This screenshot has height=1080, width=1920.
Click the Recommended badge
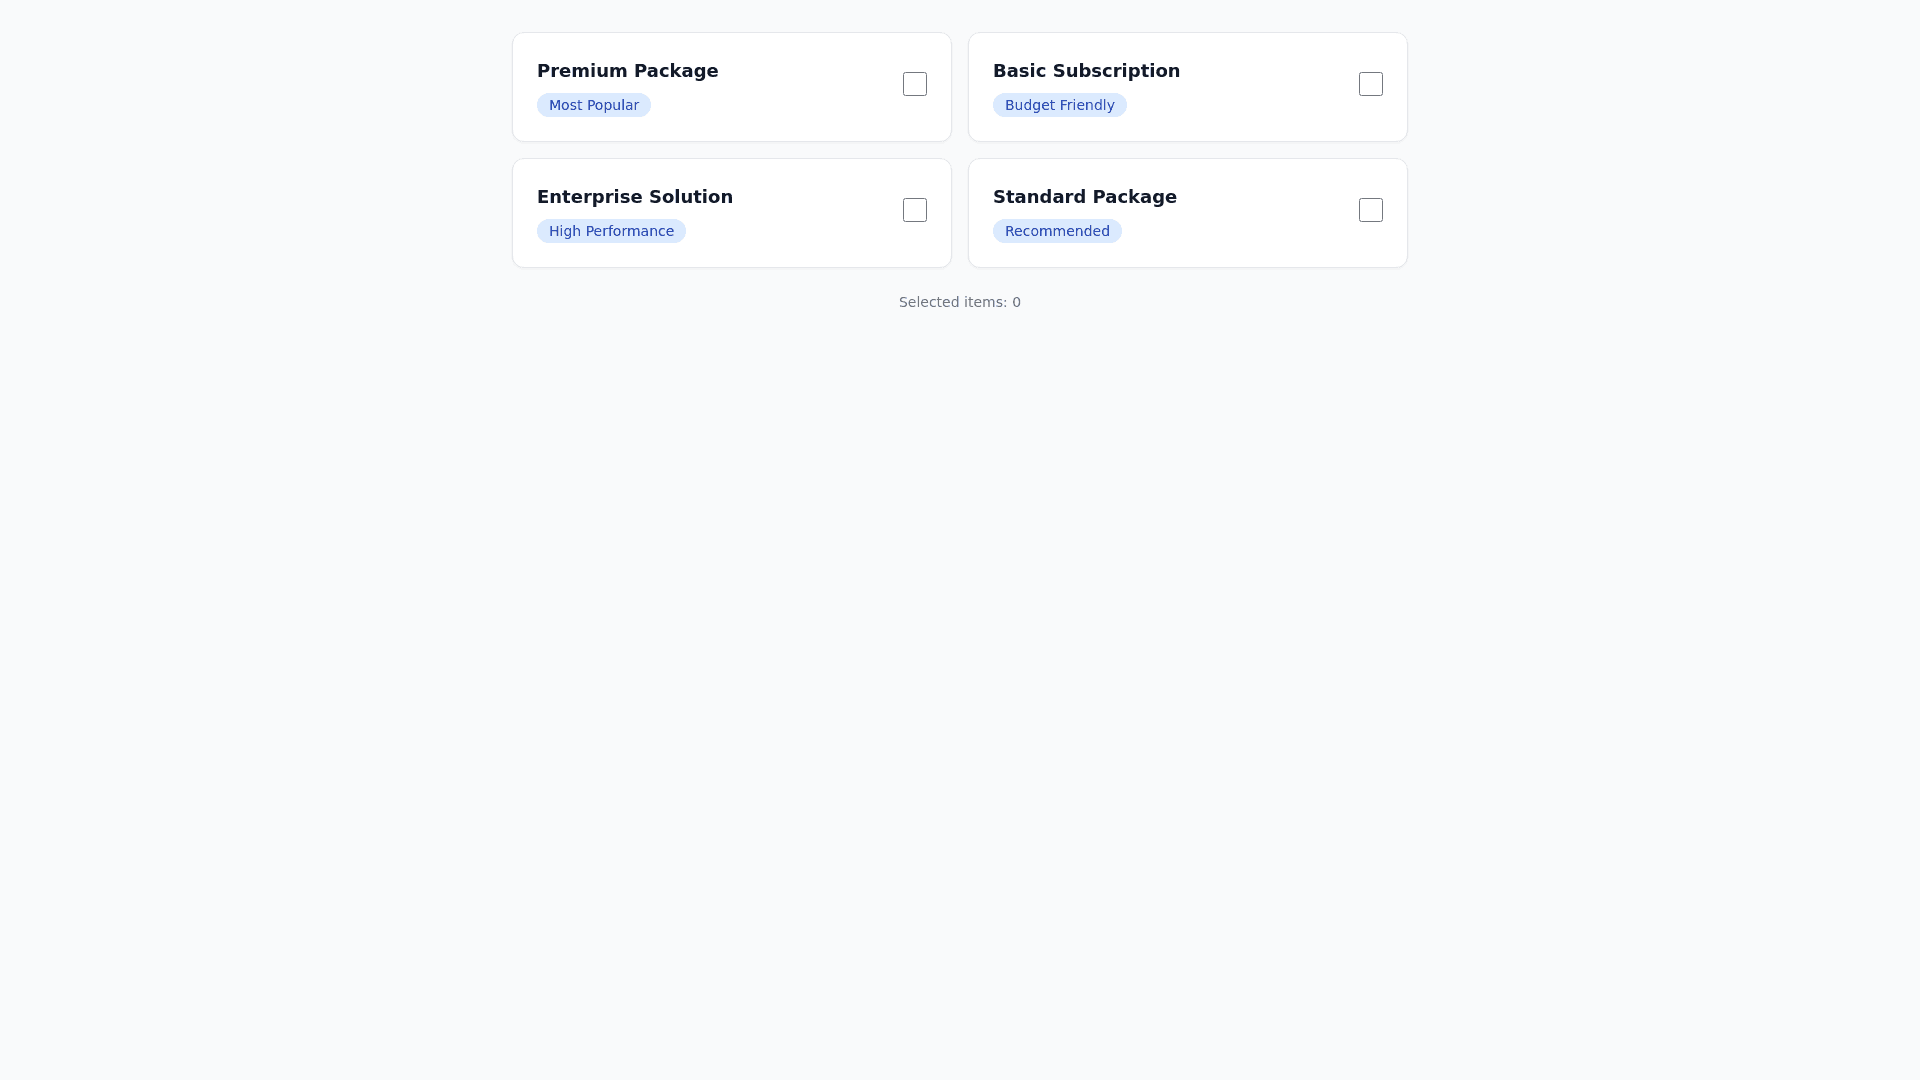[1057, 231]
